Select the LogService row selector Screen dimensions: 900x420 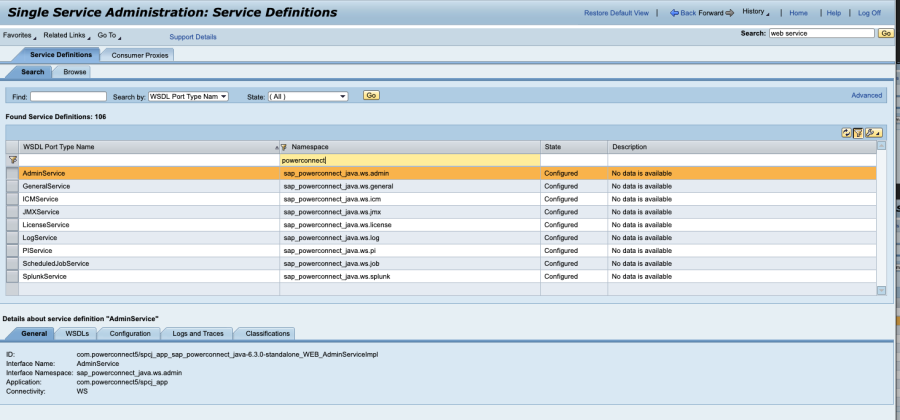point(12,237)
